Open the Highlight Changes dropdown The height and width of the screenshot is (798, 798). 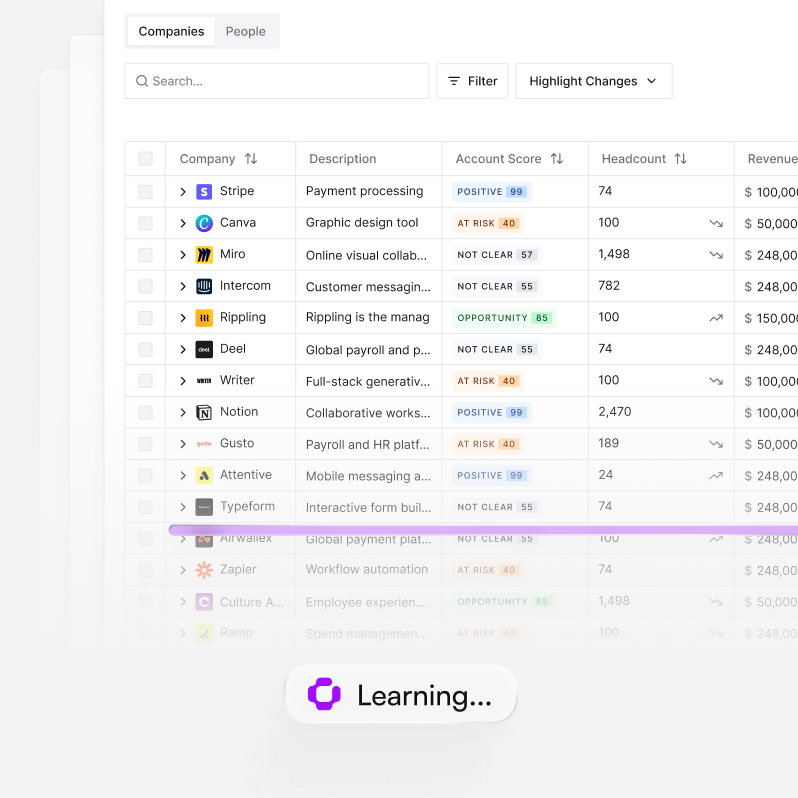click(x=593, y=81)
